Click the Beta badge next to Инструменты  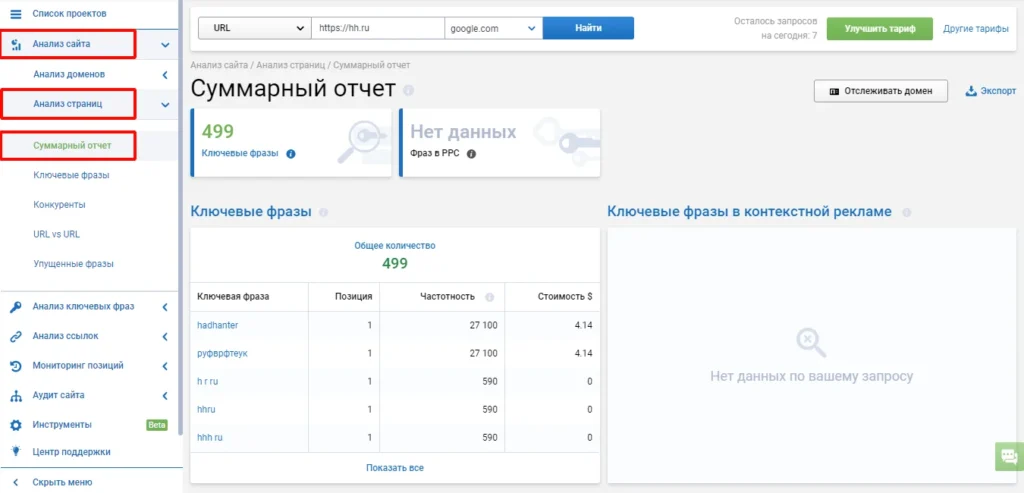[157, 425]
